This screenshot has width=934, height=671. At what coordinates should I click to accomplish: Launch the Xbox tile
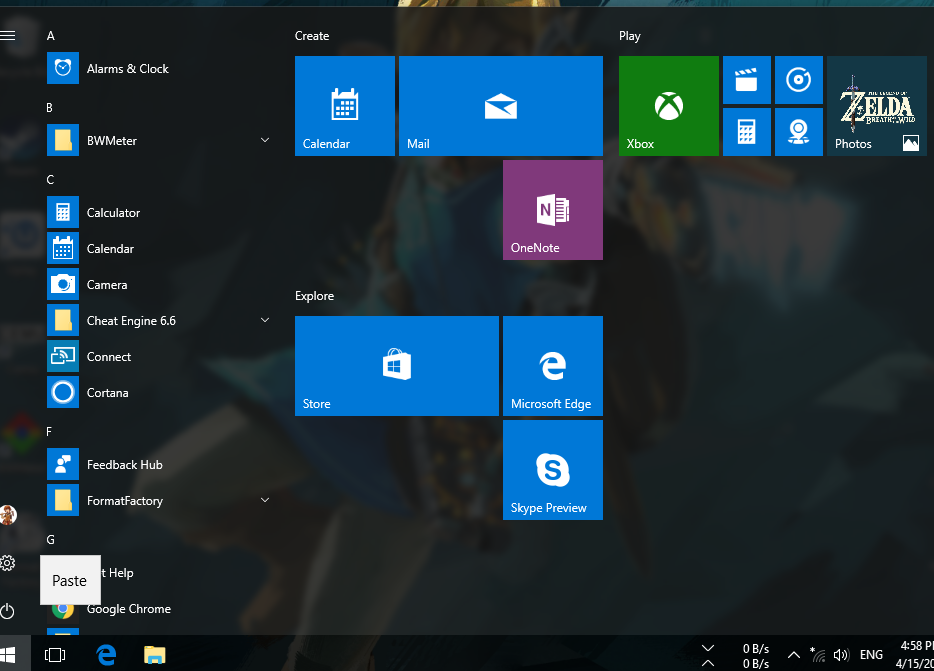pyautogui.click(x=669, y=106)
